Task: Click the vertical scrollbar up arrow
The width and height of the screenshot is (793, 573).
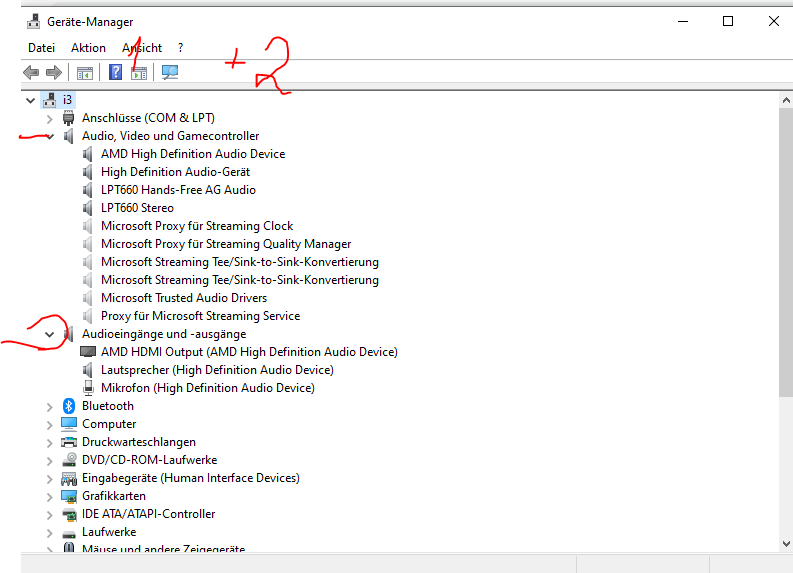Action: click(786, 100)
